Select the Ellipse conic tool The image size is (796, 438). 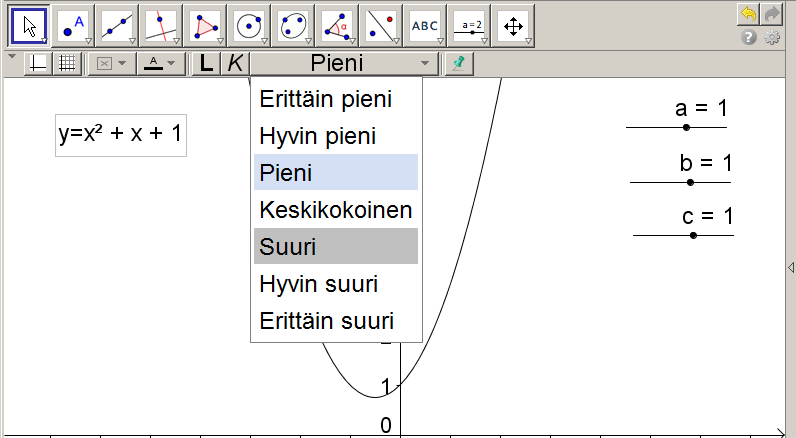293,25
